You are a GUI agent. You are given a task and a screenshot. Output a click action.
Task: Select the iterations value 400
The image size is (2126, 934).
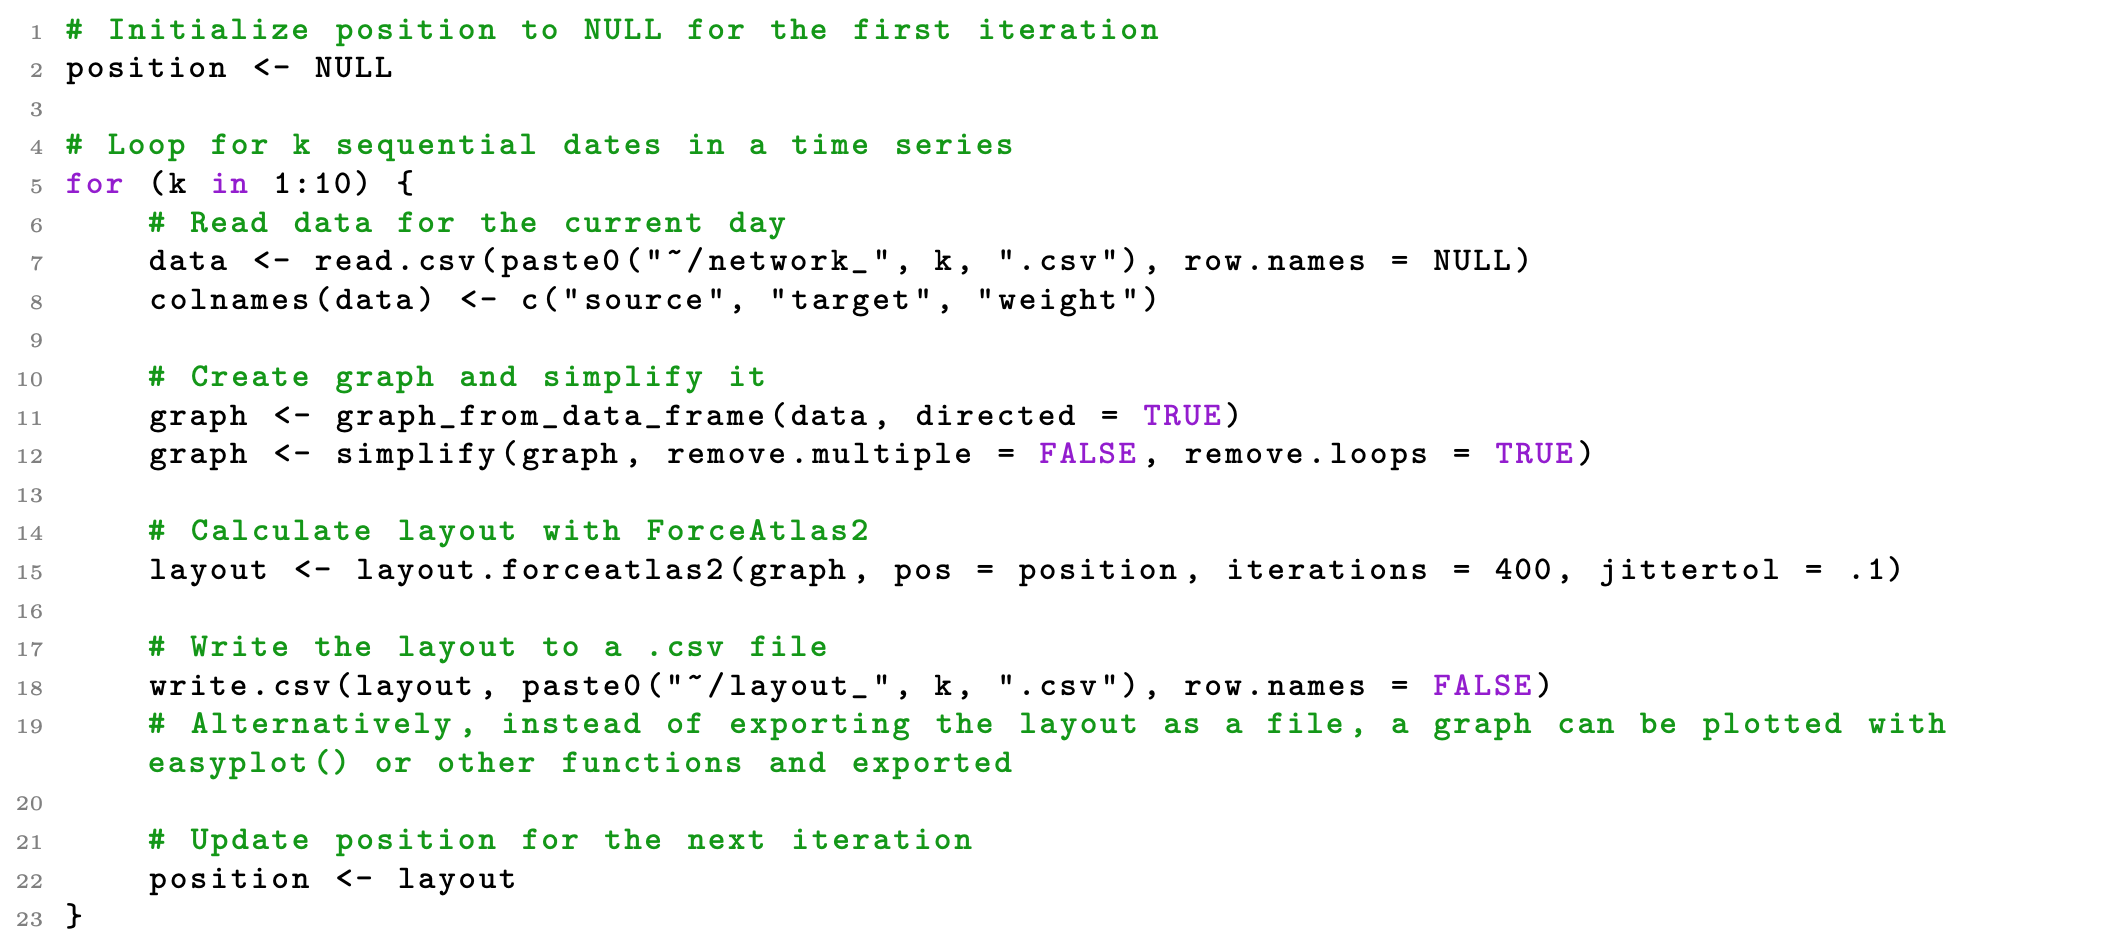click(1523, 570)
